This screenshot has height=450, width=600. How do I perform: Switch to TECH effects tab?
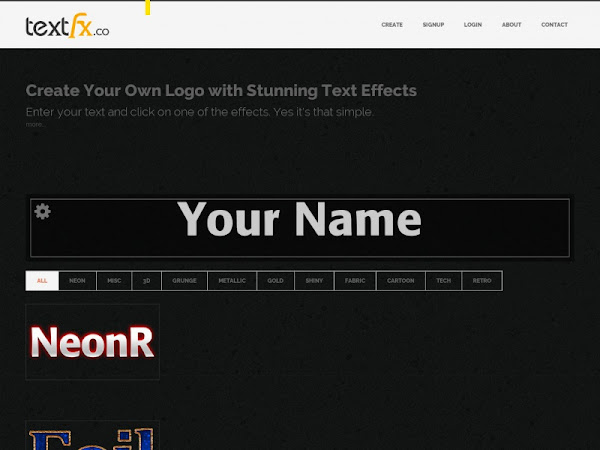[443, 280]
